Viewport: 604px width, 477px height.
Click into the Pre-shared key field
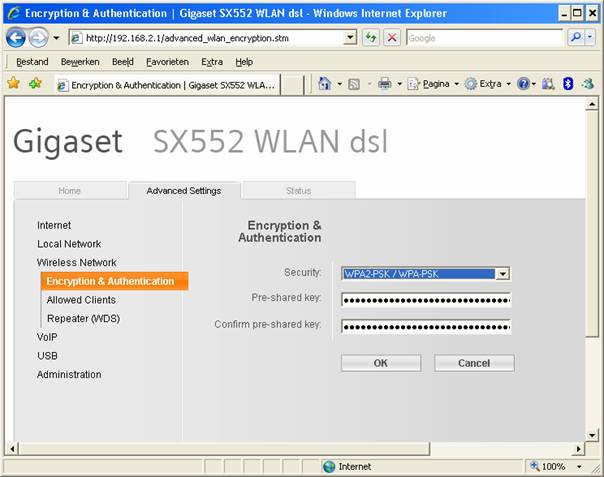pos(425,299)
